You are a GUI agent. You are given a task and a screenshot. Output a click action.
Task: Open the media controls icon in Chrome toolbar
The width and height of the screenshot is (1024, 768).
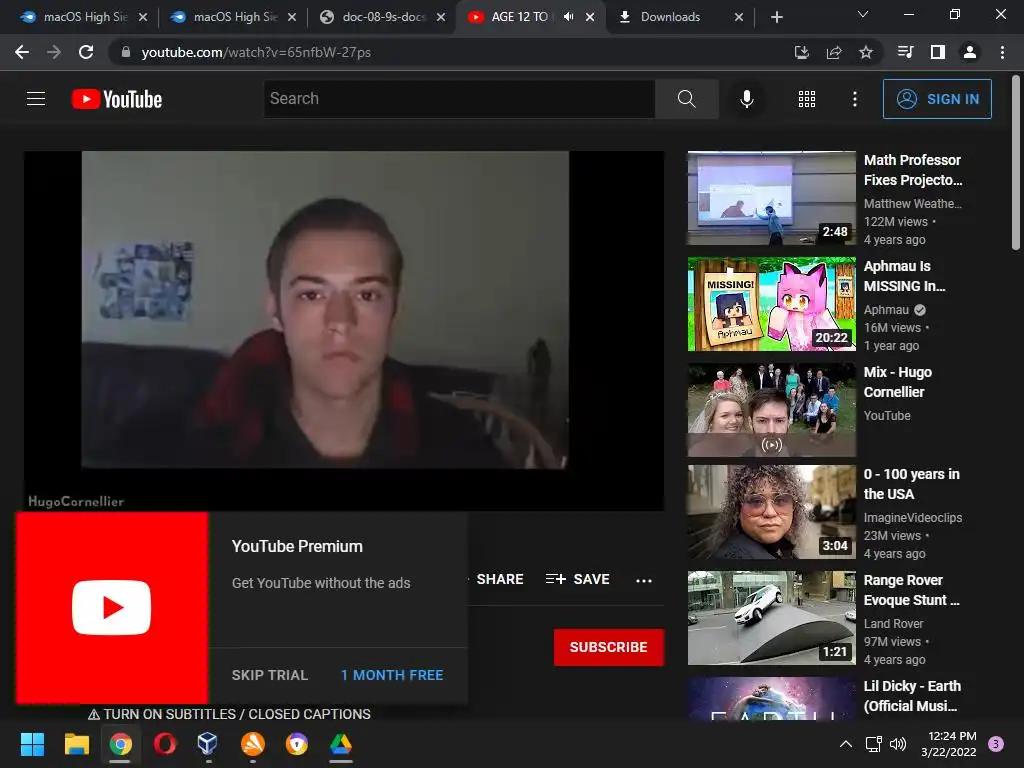tap(905, 52)
